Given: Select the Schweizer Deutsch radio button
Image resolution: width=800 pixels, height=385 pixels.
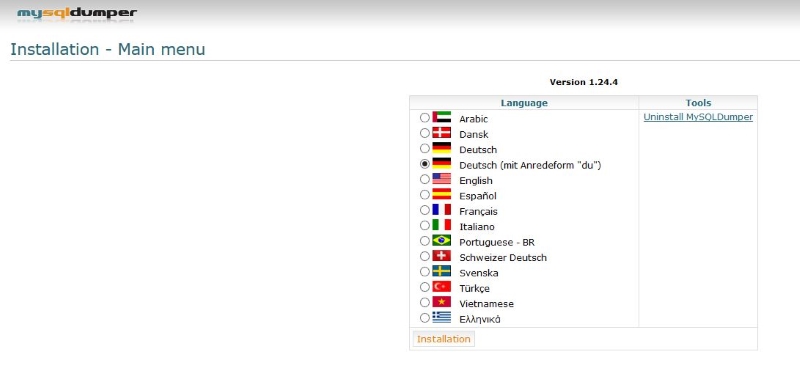Looking at the screenshot, I should [424, 256].
